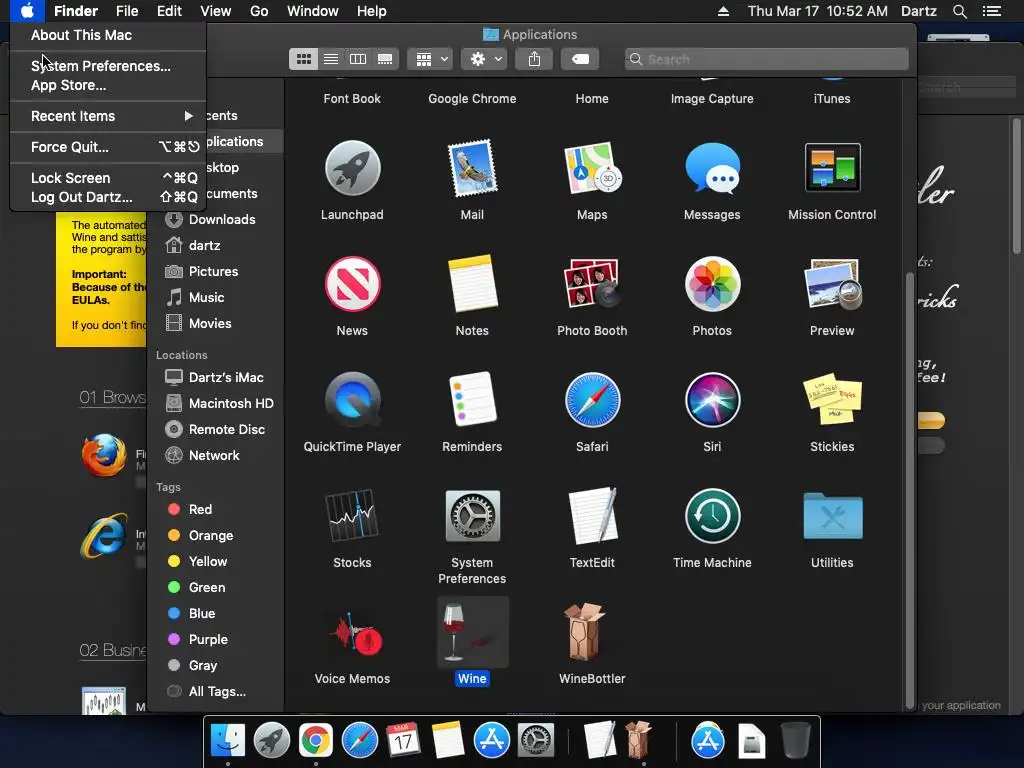This screenshot has width=1024, height=768.
Task: Open the TextEdit app icon
Action: pos(592,516)
